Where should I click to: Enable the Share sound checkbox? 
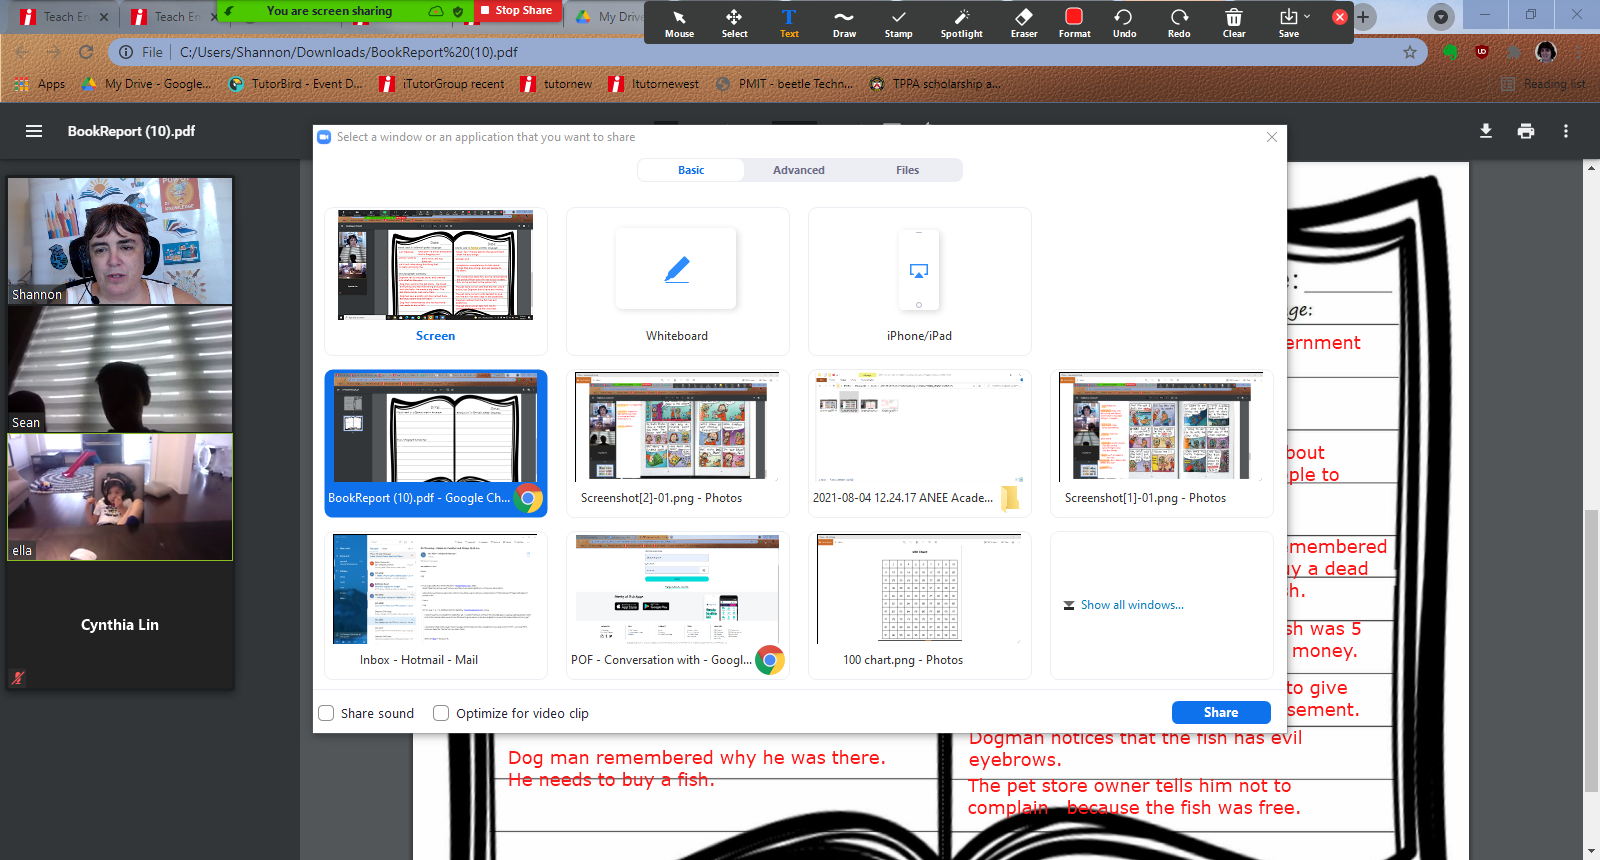(326, 713)
